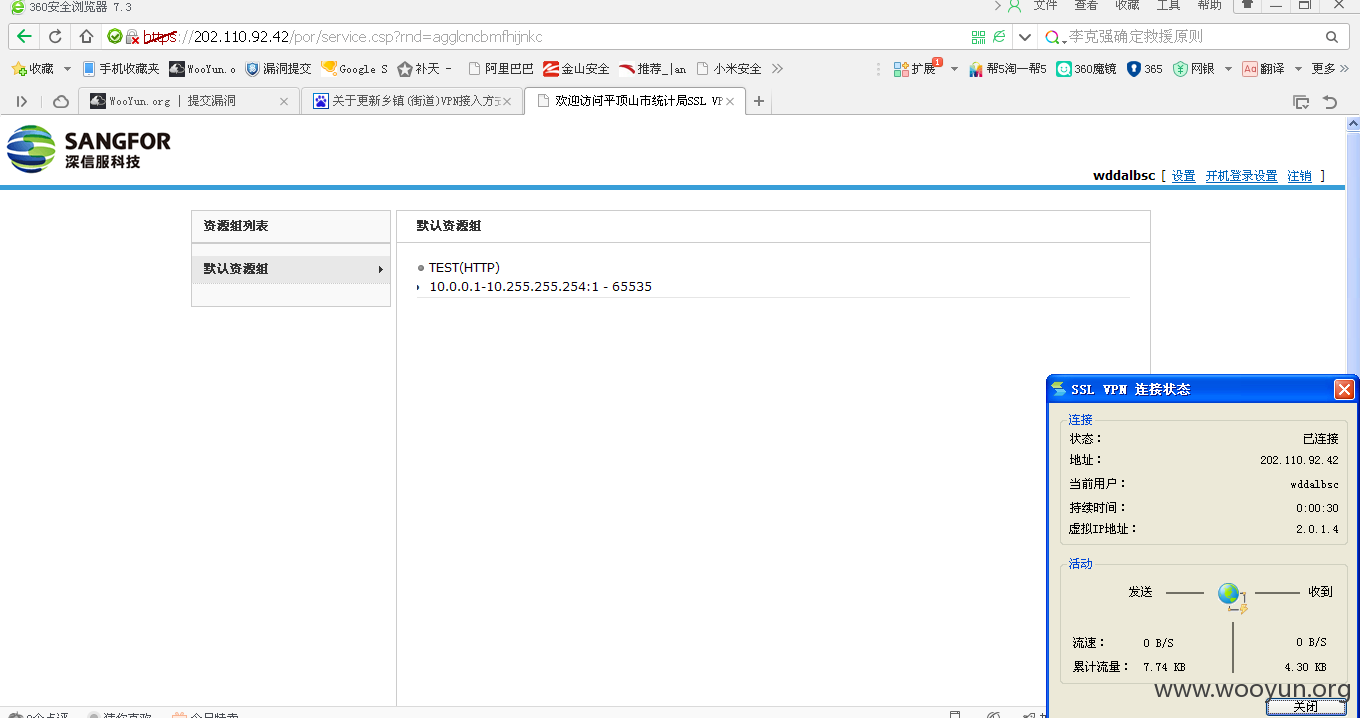Image resolution: width=1360 pixels, height=718 pixels.
Task: Click the 关闭 button in VPN dialog
Action: coord(1305,707)
